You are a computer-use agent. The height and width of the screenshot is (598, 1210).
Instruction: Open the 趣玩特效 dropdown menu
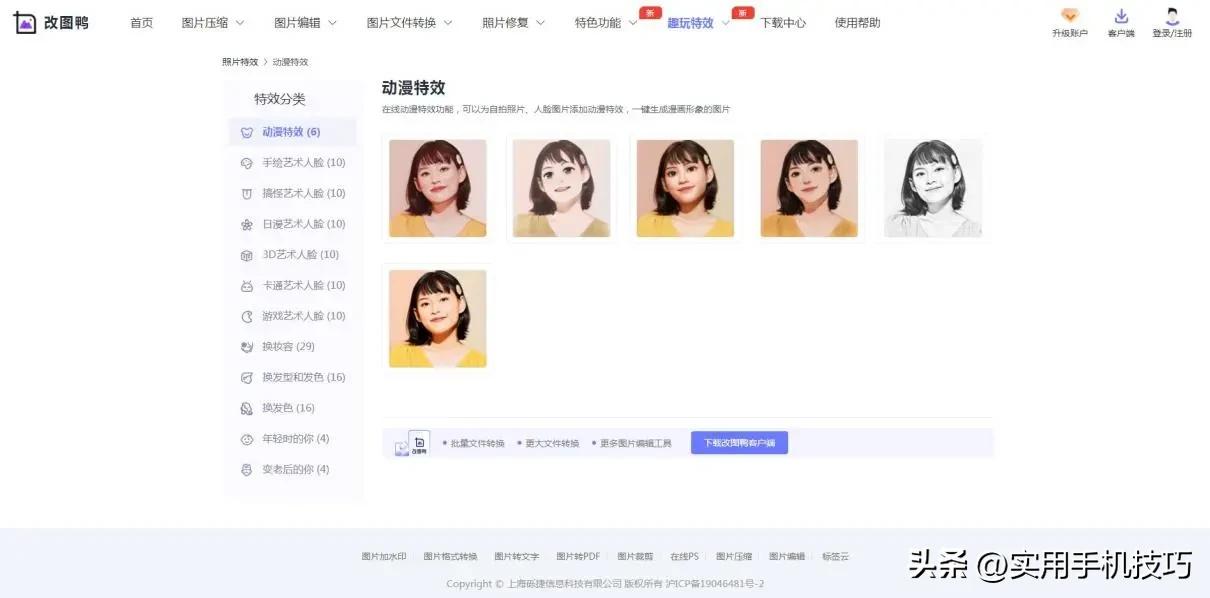click(694, 22)
